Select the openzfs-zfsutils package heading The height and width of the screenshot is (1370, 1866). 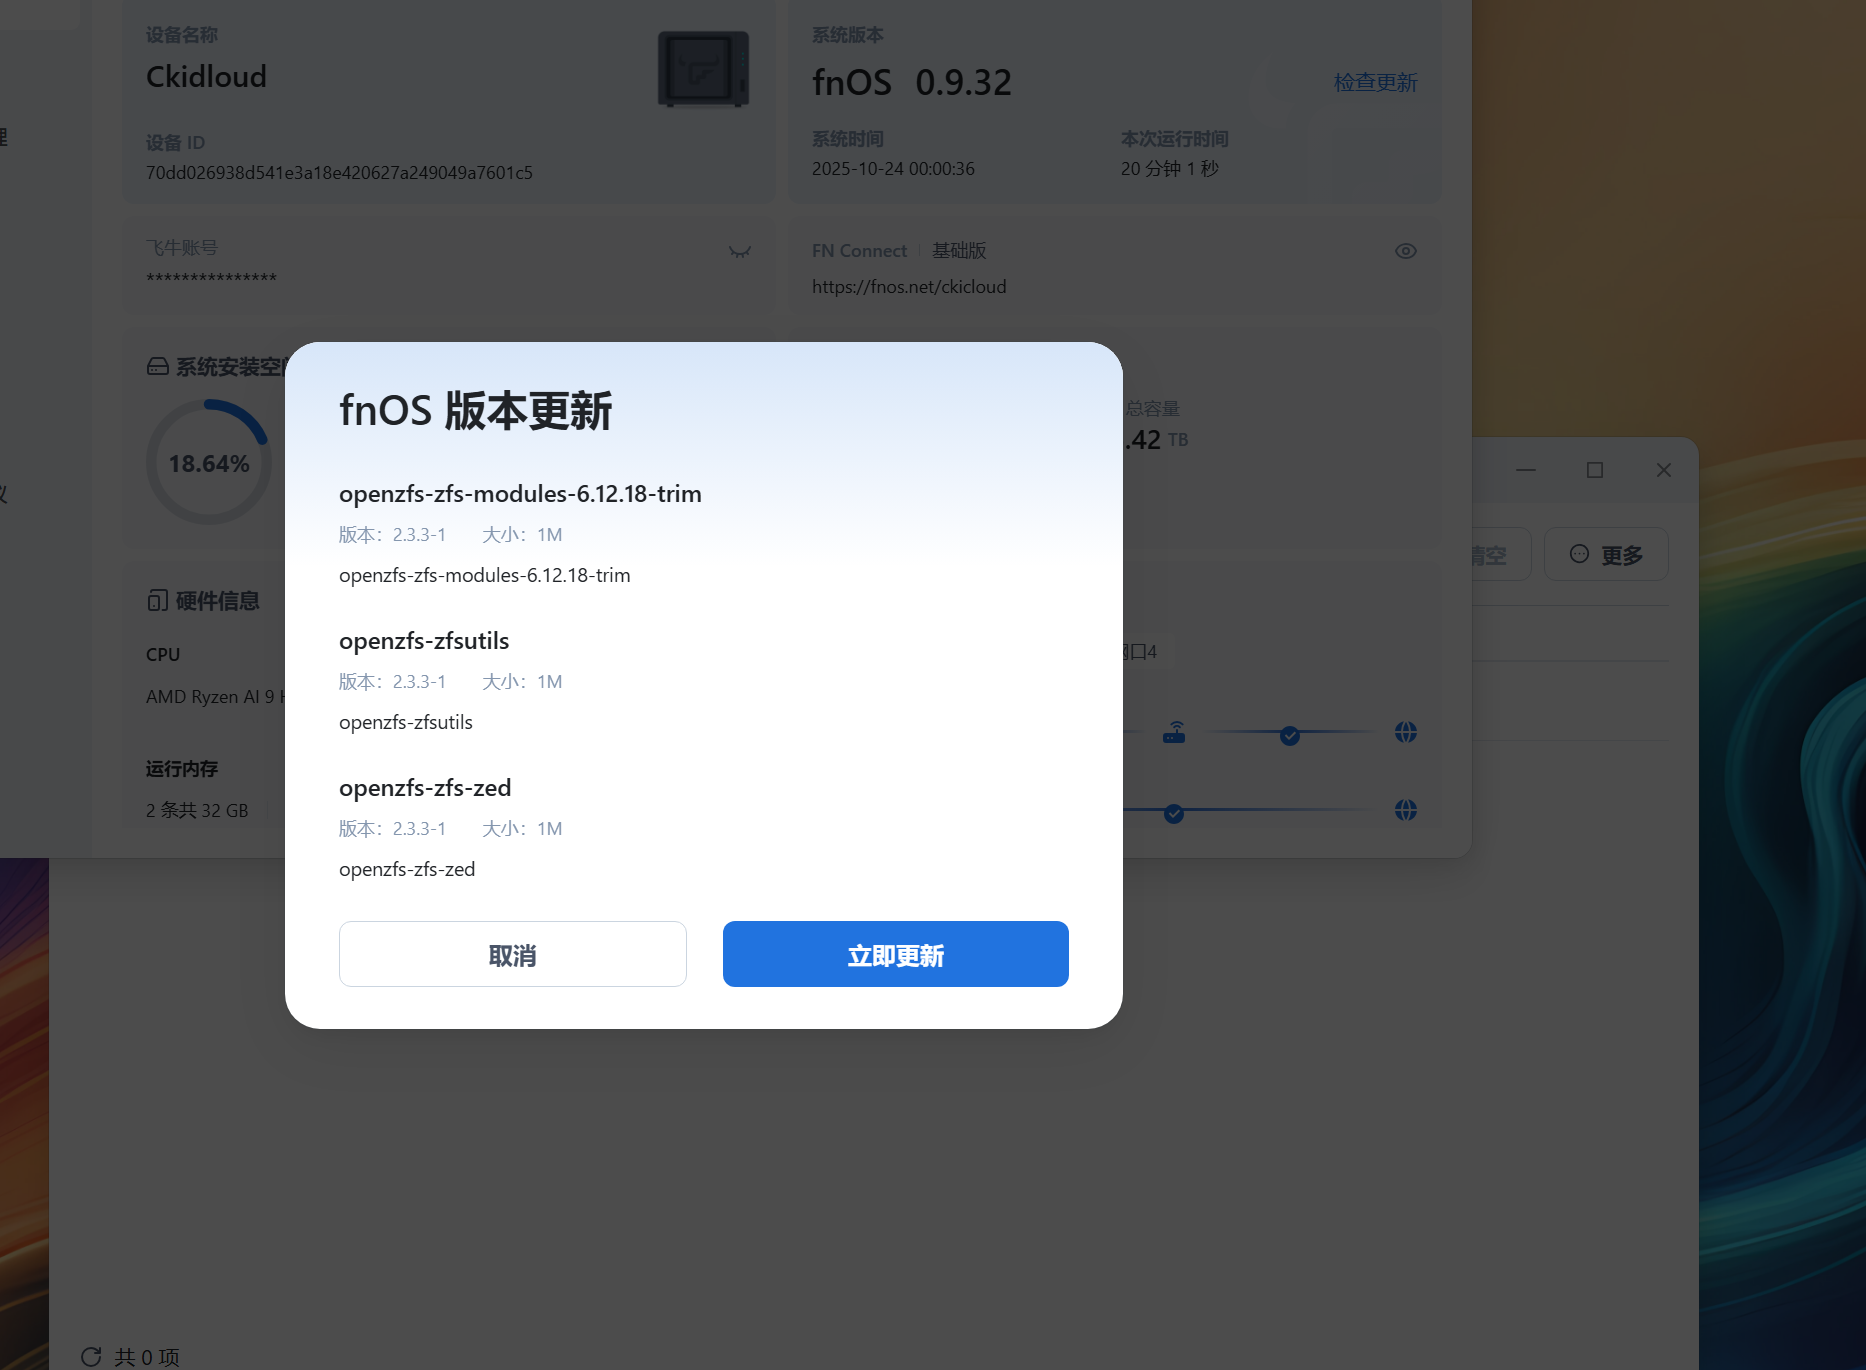(x=424, y=641)
